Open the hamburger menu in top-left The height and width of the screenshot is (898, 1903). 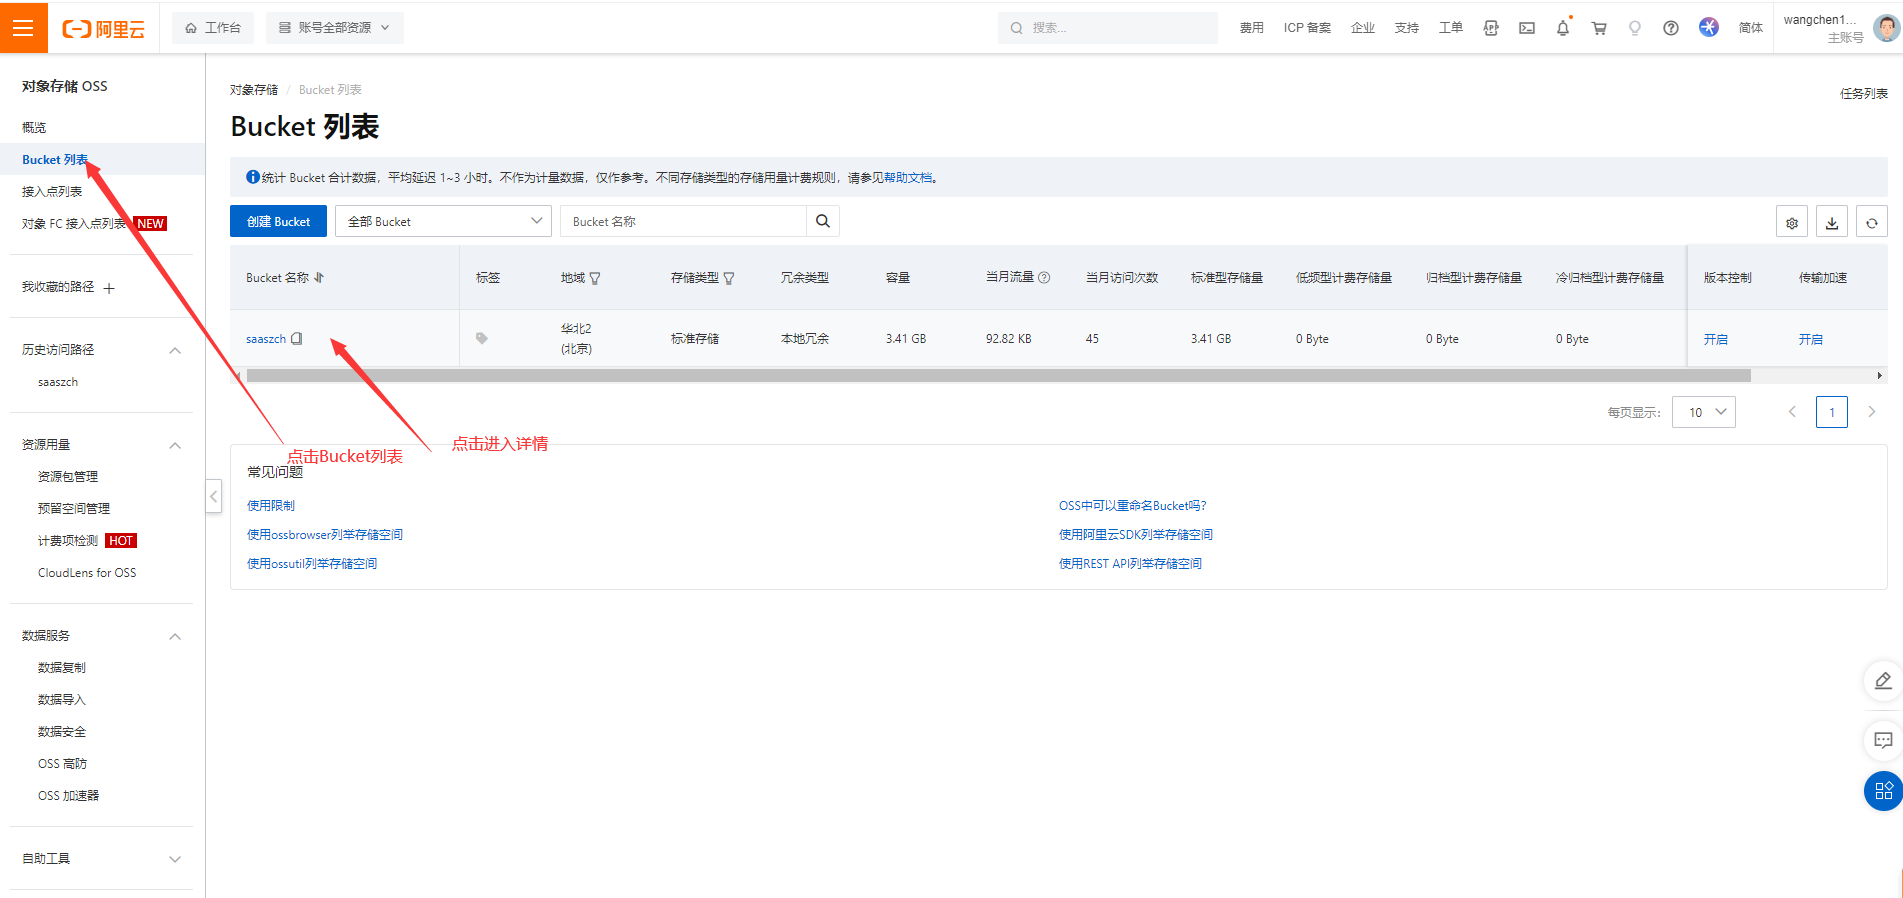point(23,28)
